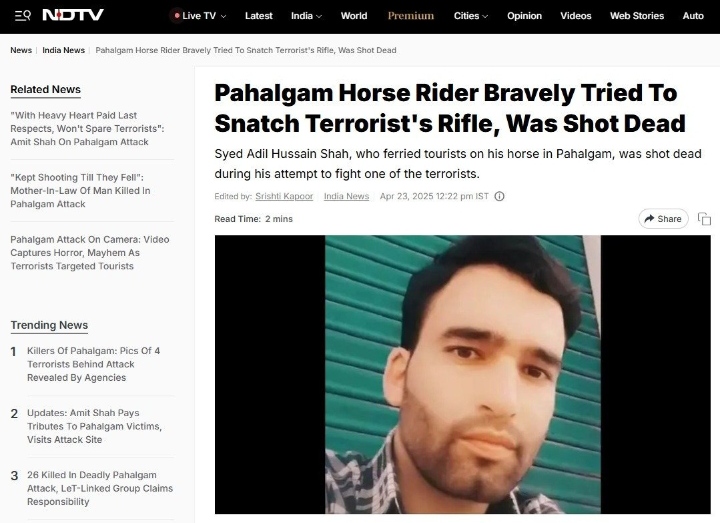The width and height of the screenshot is (720, 523).
Task: Click the Srishti Kapoor author link
Action: pos(284,197)
